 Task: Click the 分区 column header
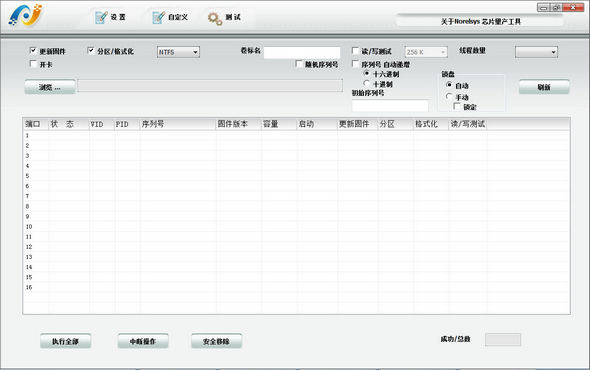(395, 124)
